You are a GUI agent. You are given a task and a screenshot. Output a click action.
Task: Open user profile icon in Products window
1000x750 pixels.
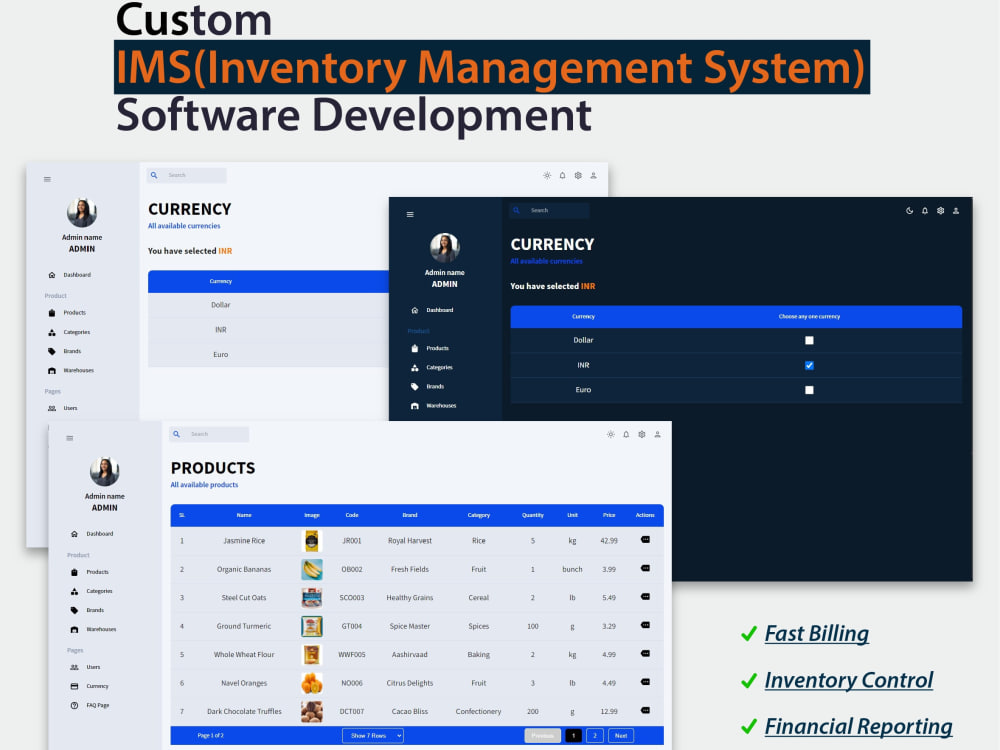tap(658, 434)
